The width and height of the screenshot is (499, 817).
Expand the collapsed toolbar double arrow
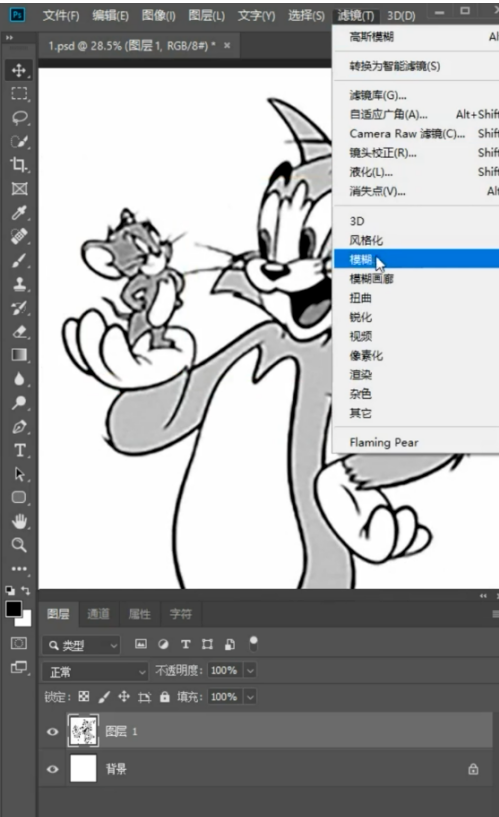9,38
